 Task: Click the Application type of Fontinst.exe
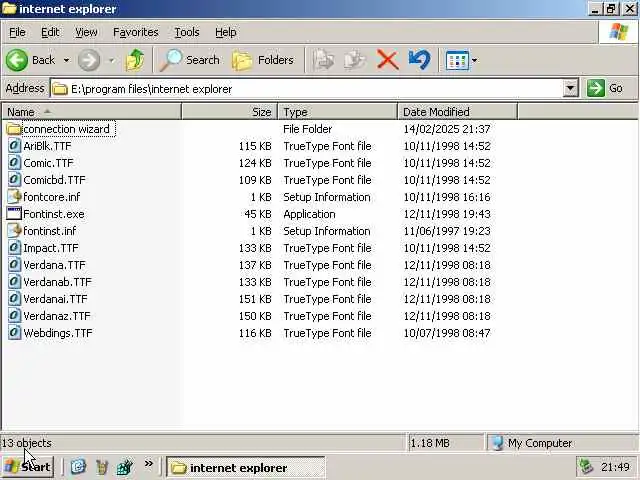click(x=309, y=214)
